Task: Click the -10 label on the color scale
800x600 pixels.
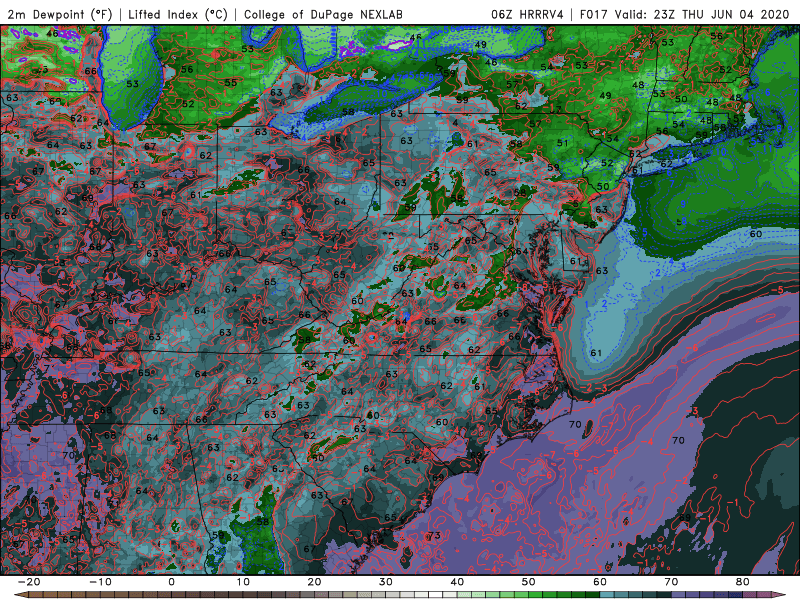Action: click(100, 582)
